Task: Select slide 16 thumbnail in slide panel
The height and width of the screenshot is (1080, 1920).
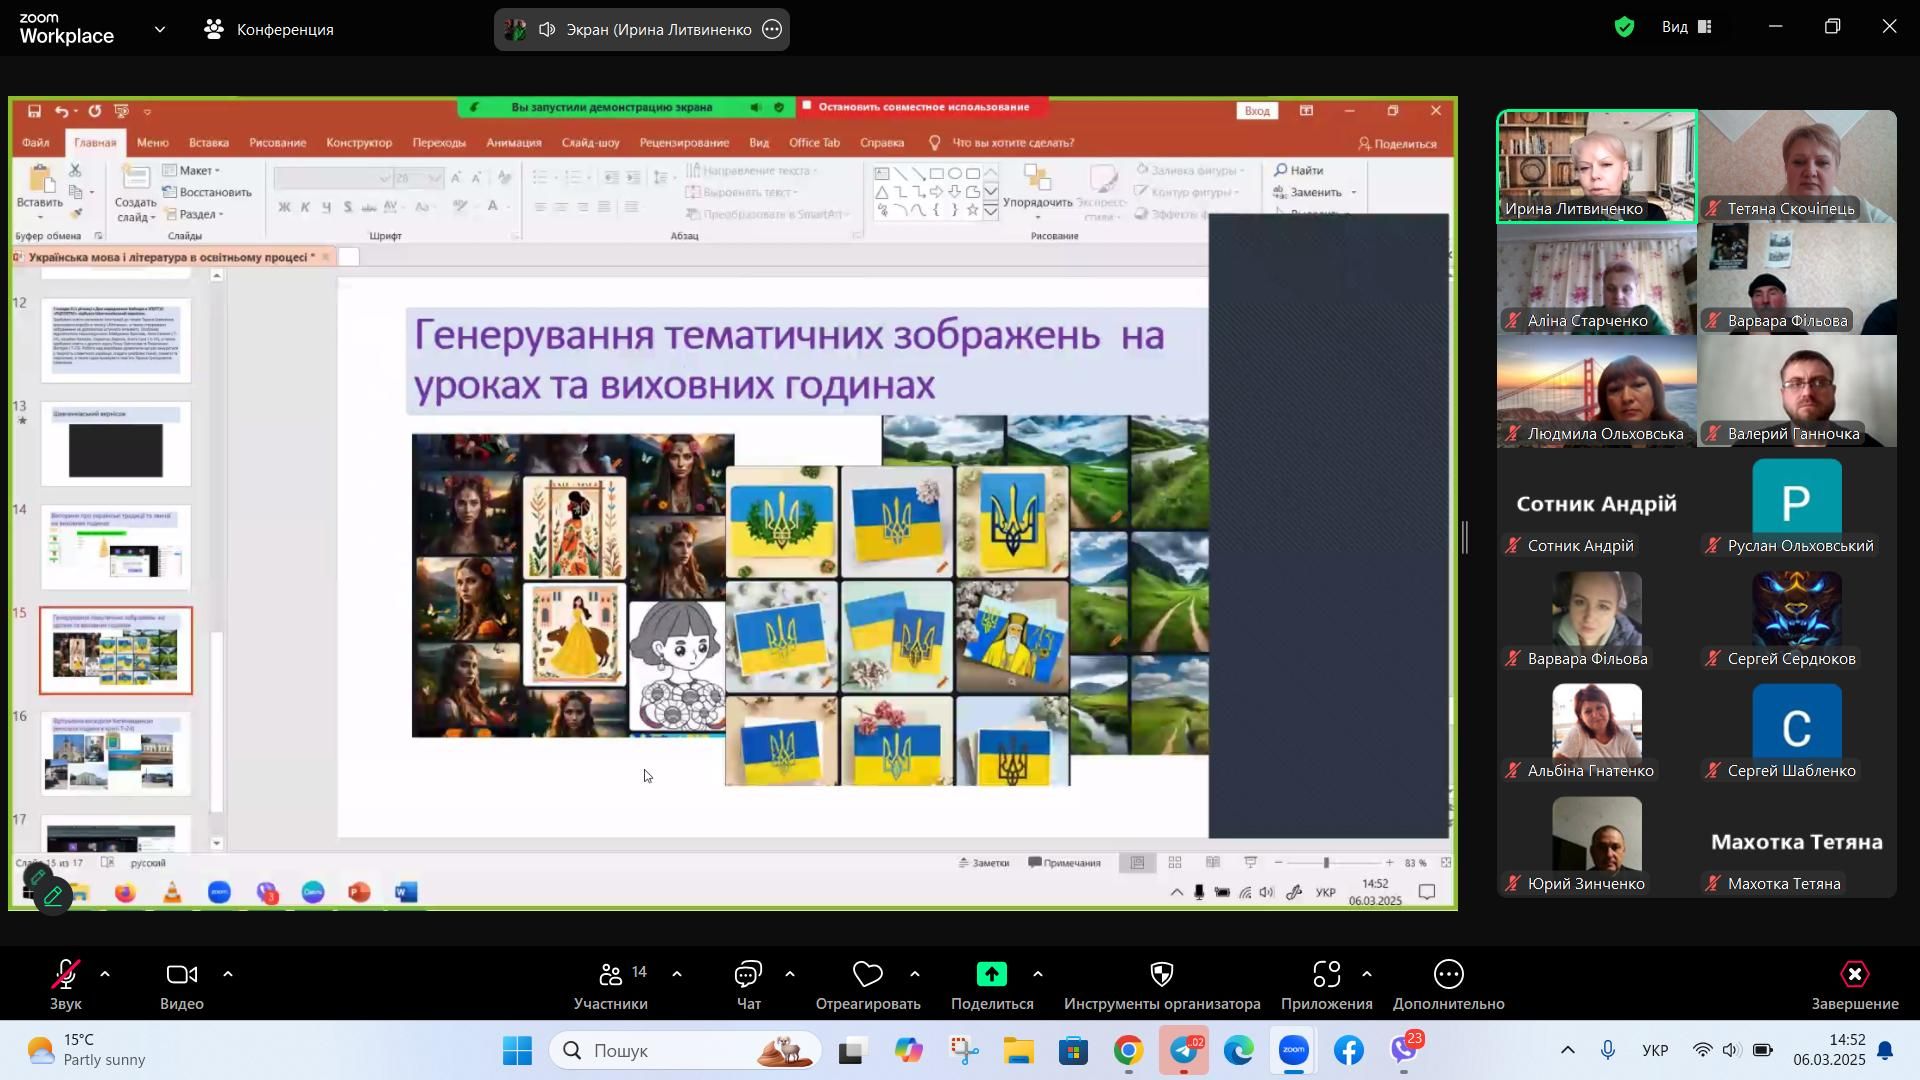Action: coord(116,753)
